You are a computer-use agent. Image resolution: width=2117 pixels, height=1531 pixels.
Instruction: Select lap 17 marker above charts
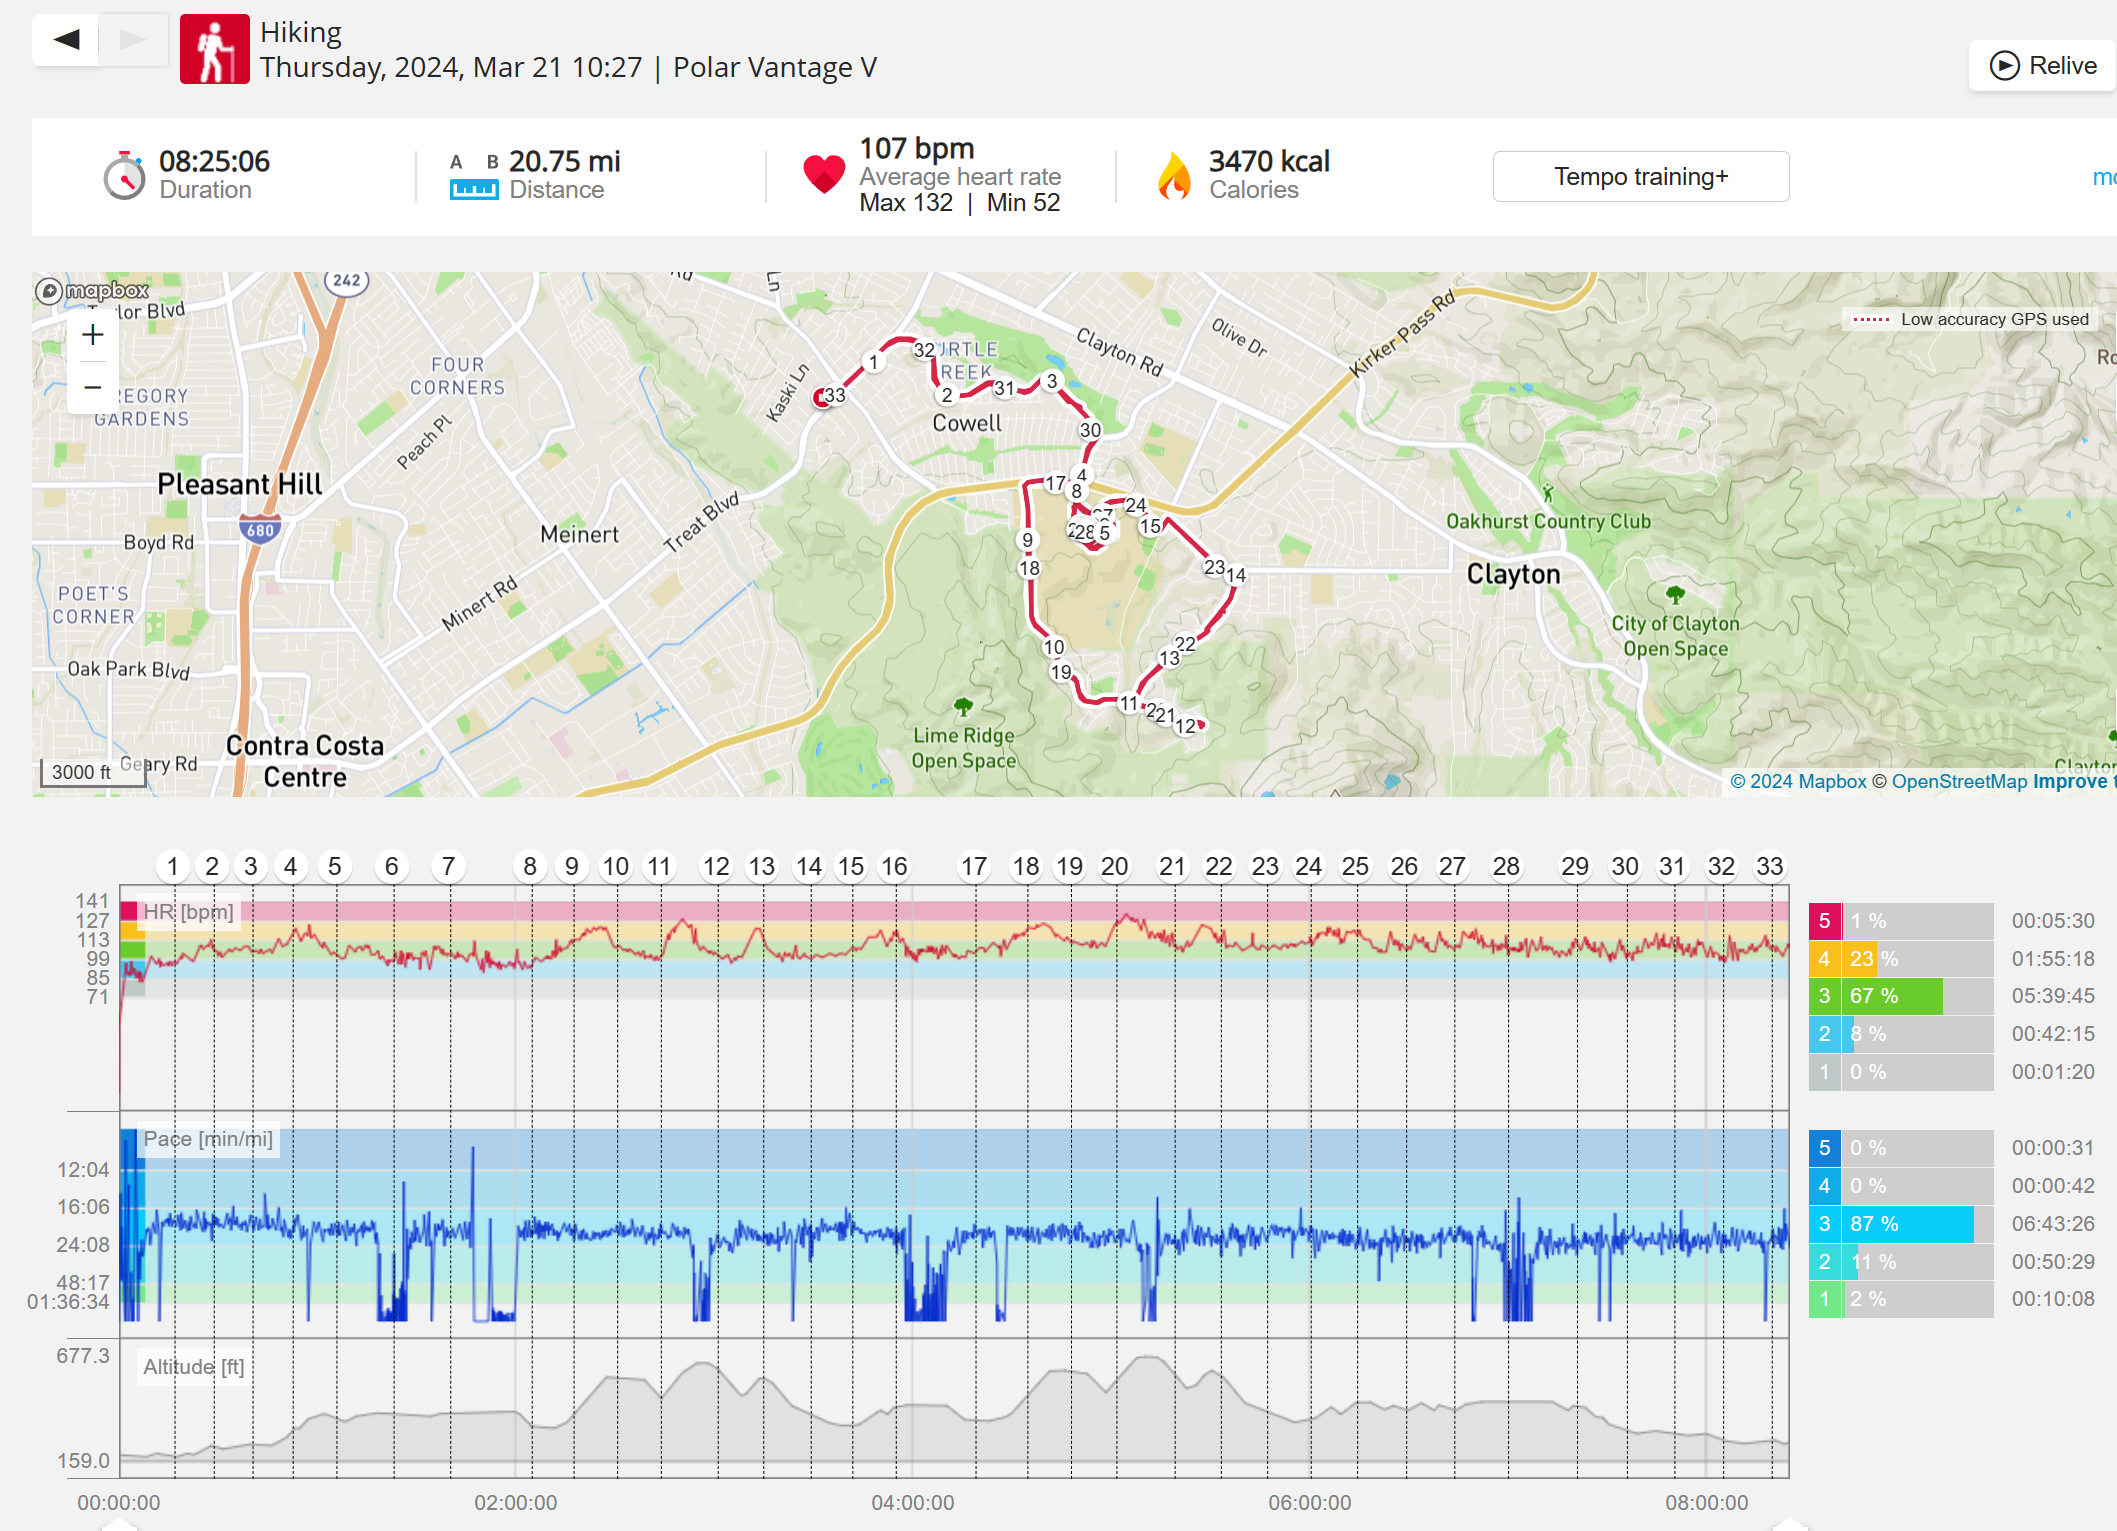[973, 866]
